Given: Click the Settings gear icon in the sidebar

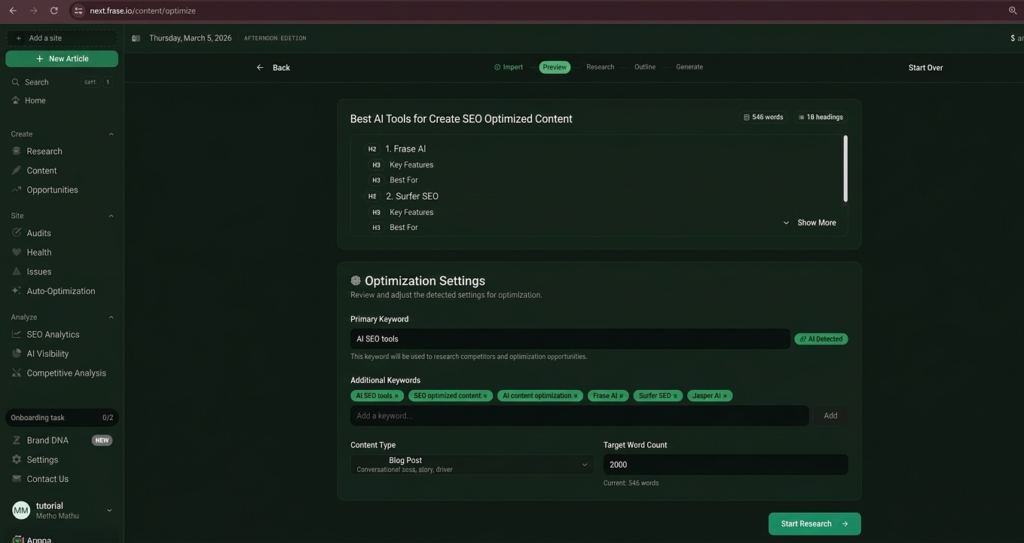Looking at the screenshot, I should (x=16, y=459).
